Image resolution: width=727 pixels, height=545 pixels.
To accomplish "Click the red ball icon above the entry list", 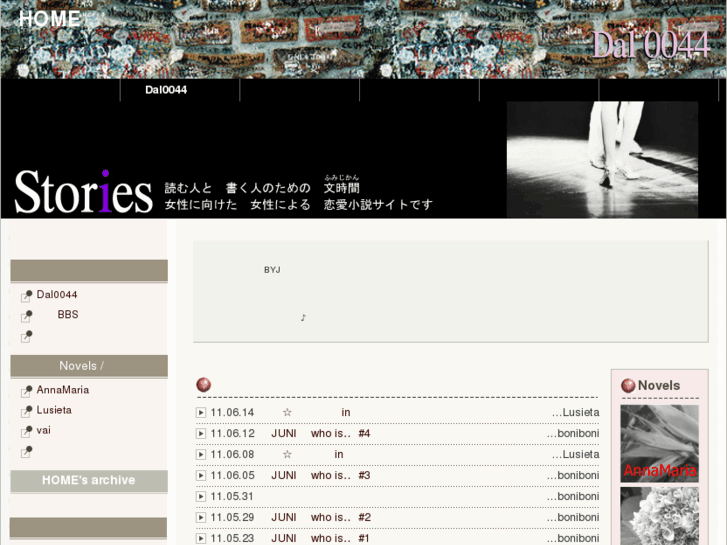I will pyautogui.click(x=204, y=385).
